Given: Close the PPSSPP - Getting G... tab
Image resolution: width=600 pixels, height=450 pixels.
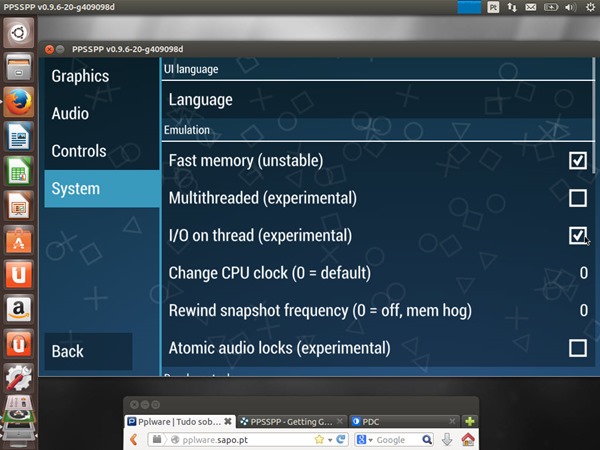Looking at the screenshot, I should coord(339,421).
